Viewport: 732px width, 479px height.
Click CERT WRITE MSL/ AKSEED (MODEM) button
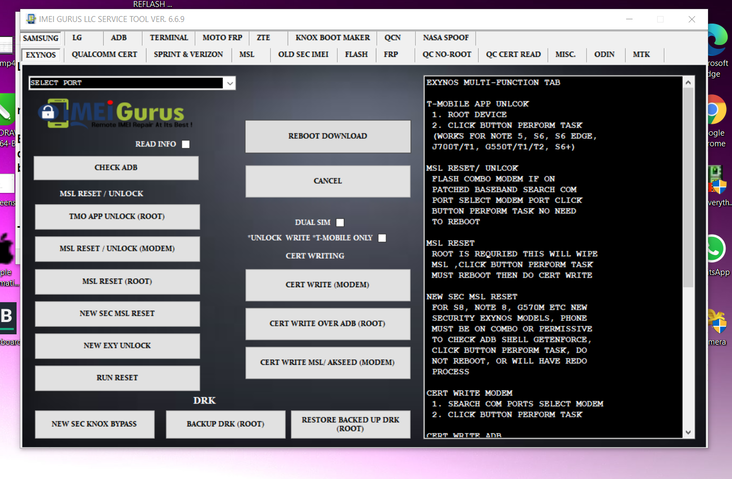click(x=328, y=362)
